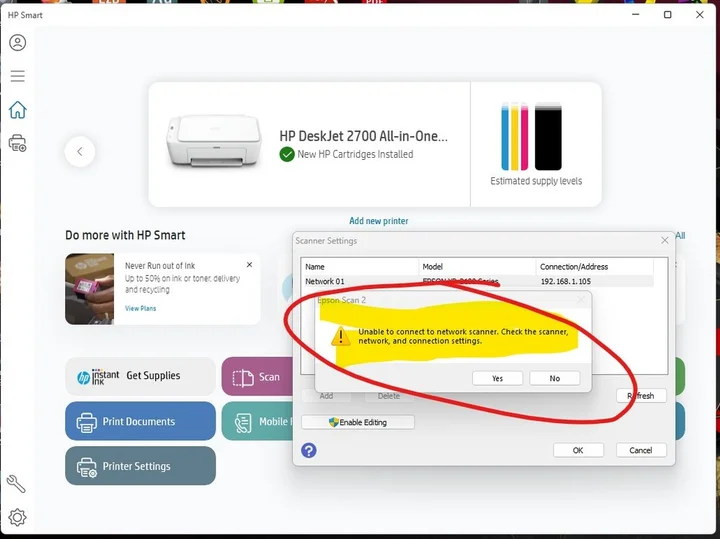This screenshot has height=539, width=720.
Task: Click the Get Supplies tile
Action: tap(140, 376)
